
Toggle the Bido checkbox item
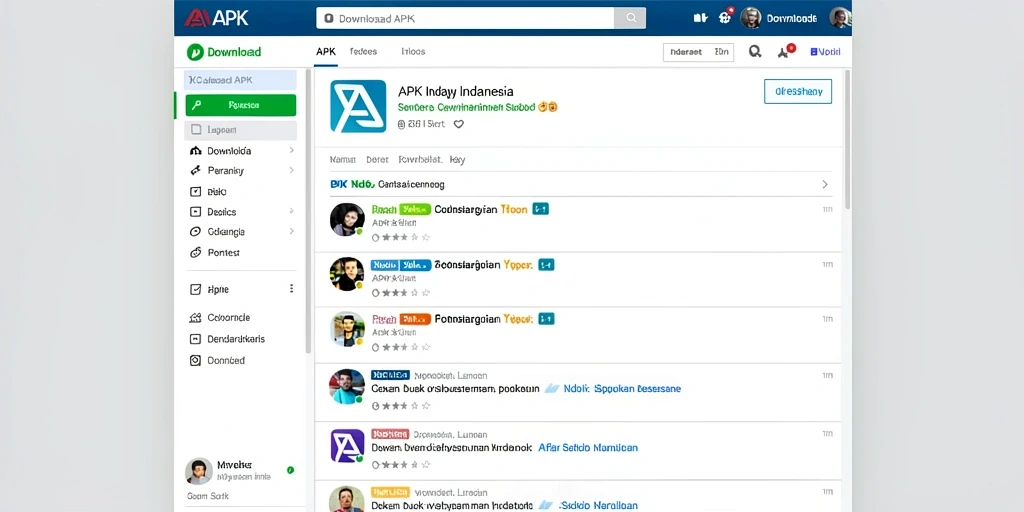click(195, 192)
